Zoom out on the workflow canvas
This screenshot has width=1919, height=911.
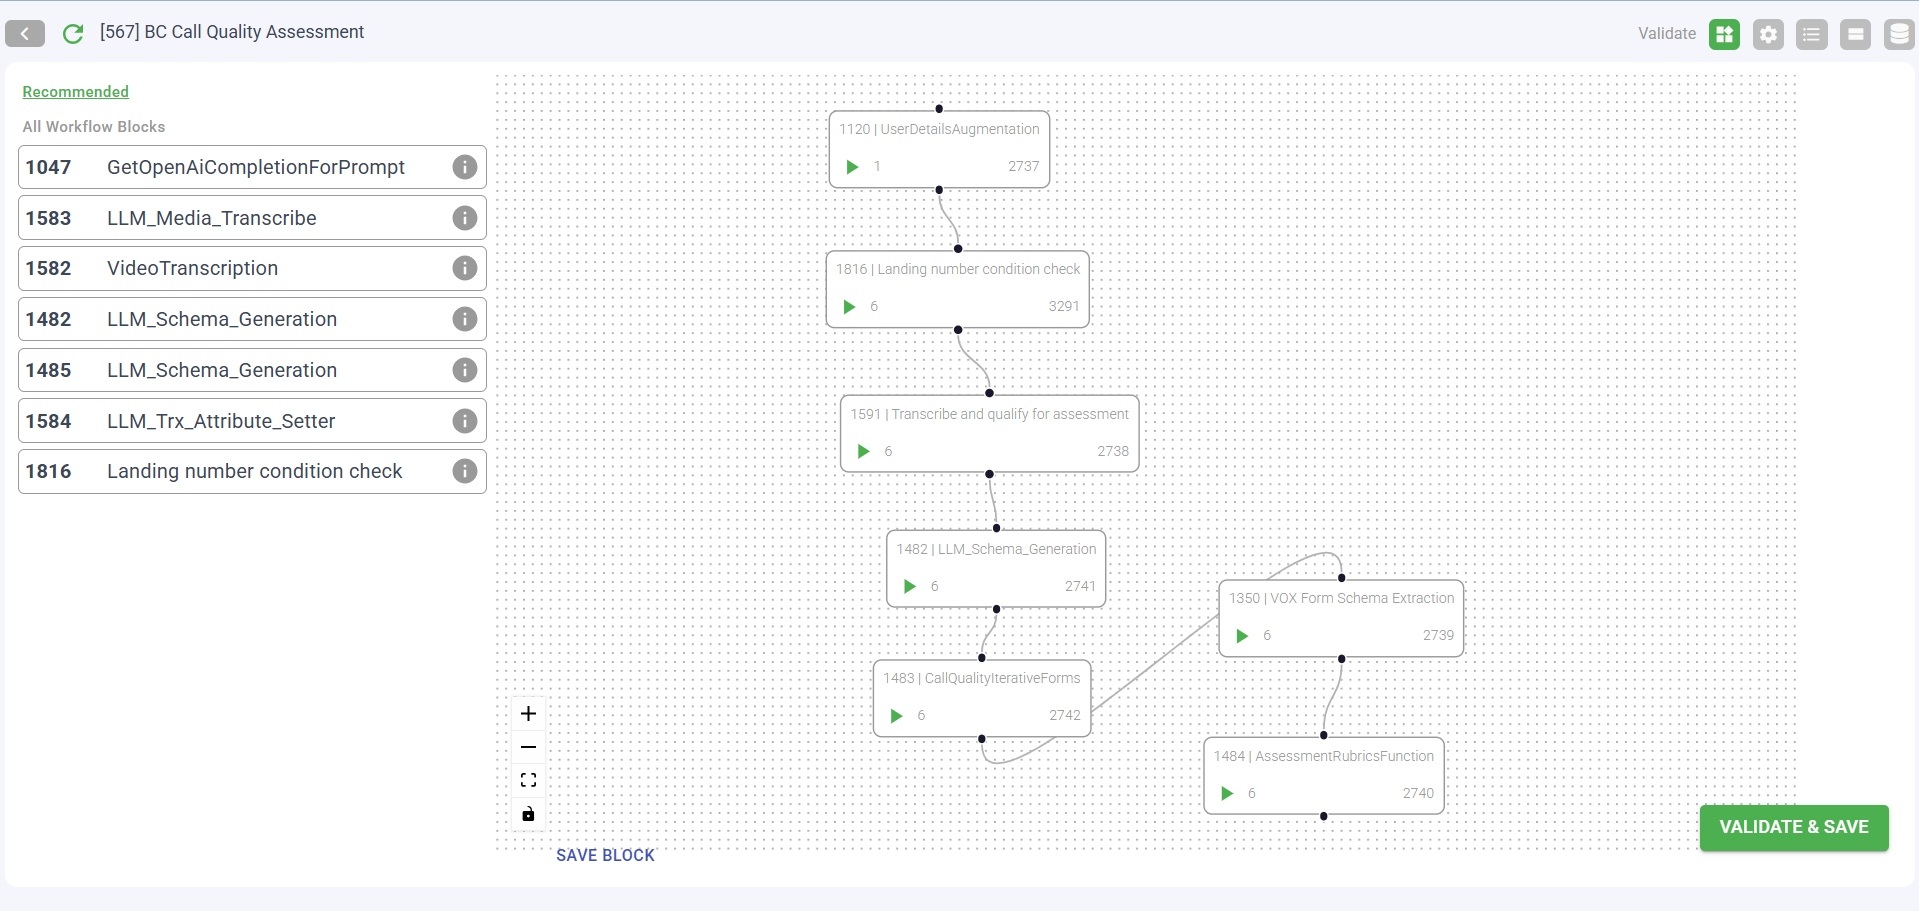coord(529,747)
